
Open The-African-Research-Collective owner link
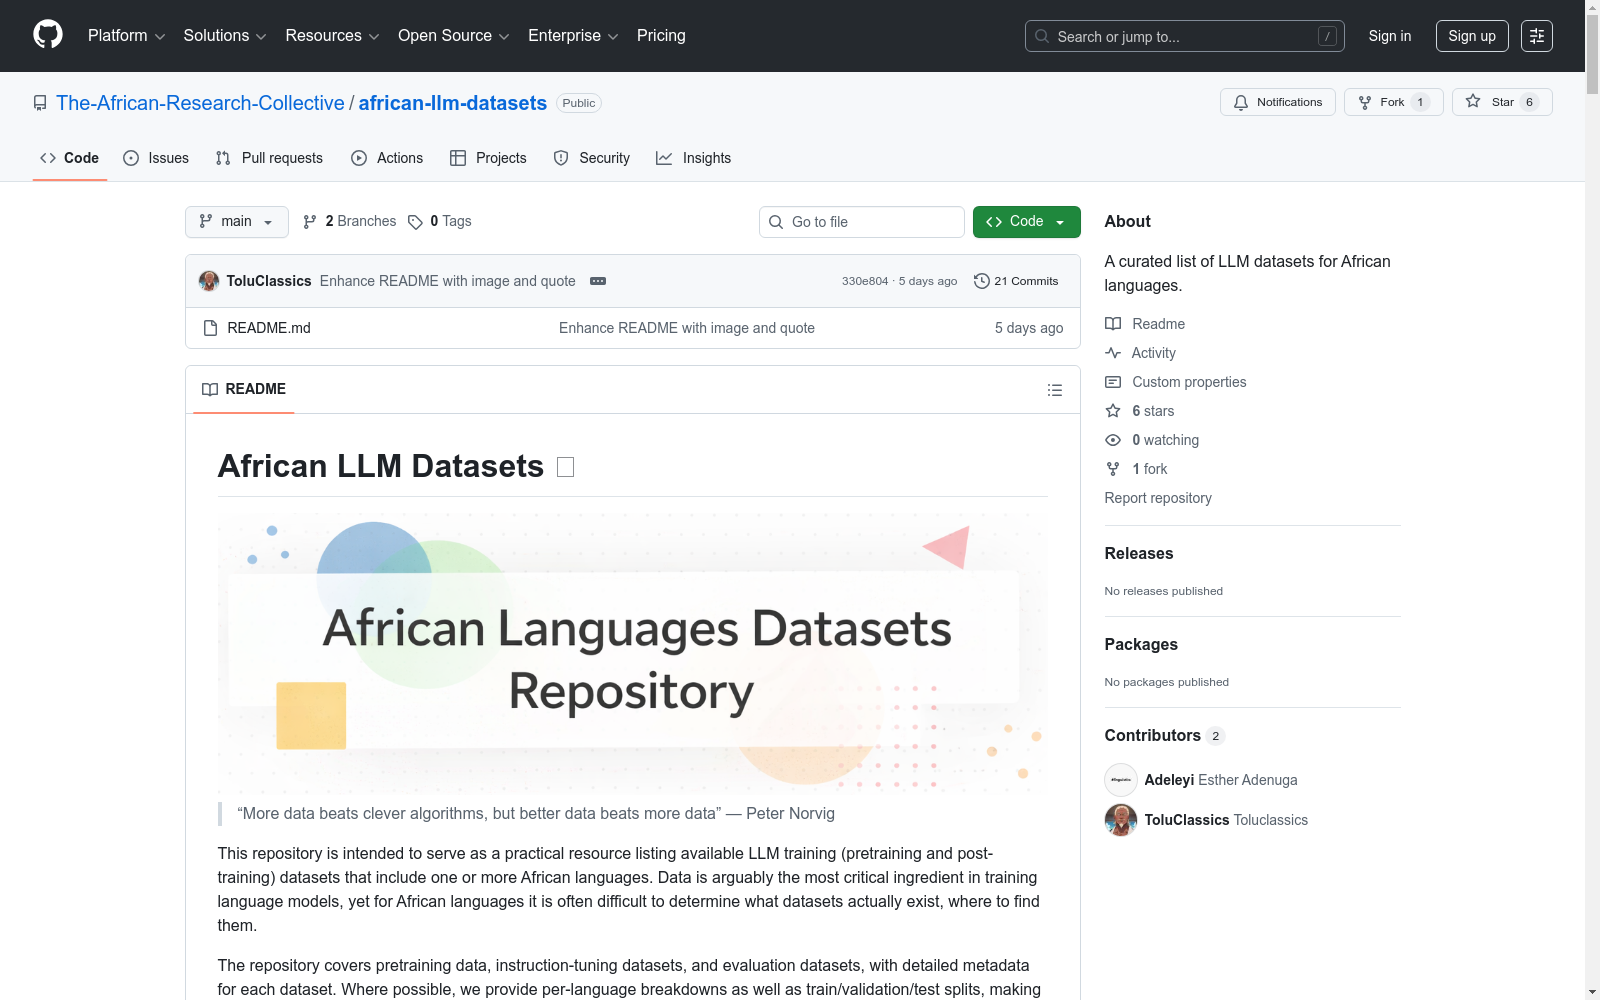(x=200, y=103)
